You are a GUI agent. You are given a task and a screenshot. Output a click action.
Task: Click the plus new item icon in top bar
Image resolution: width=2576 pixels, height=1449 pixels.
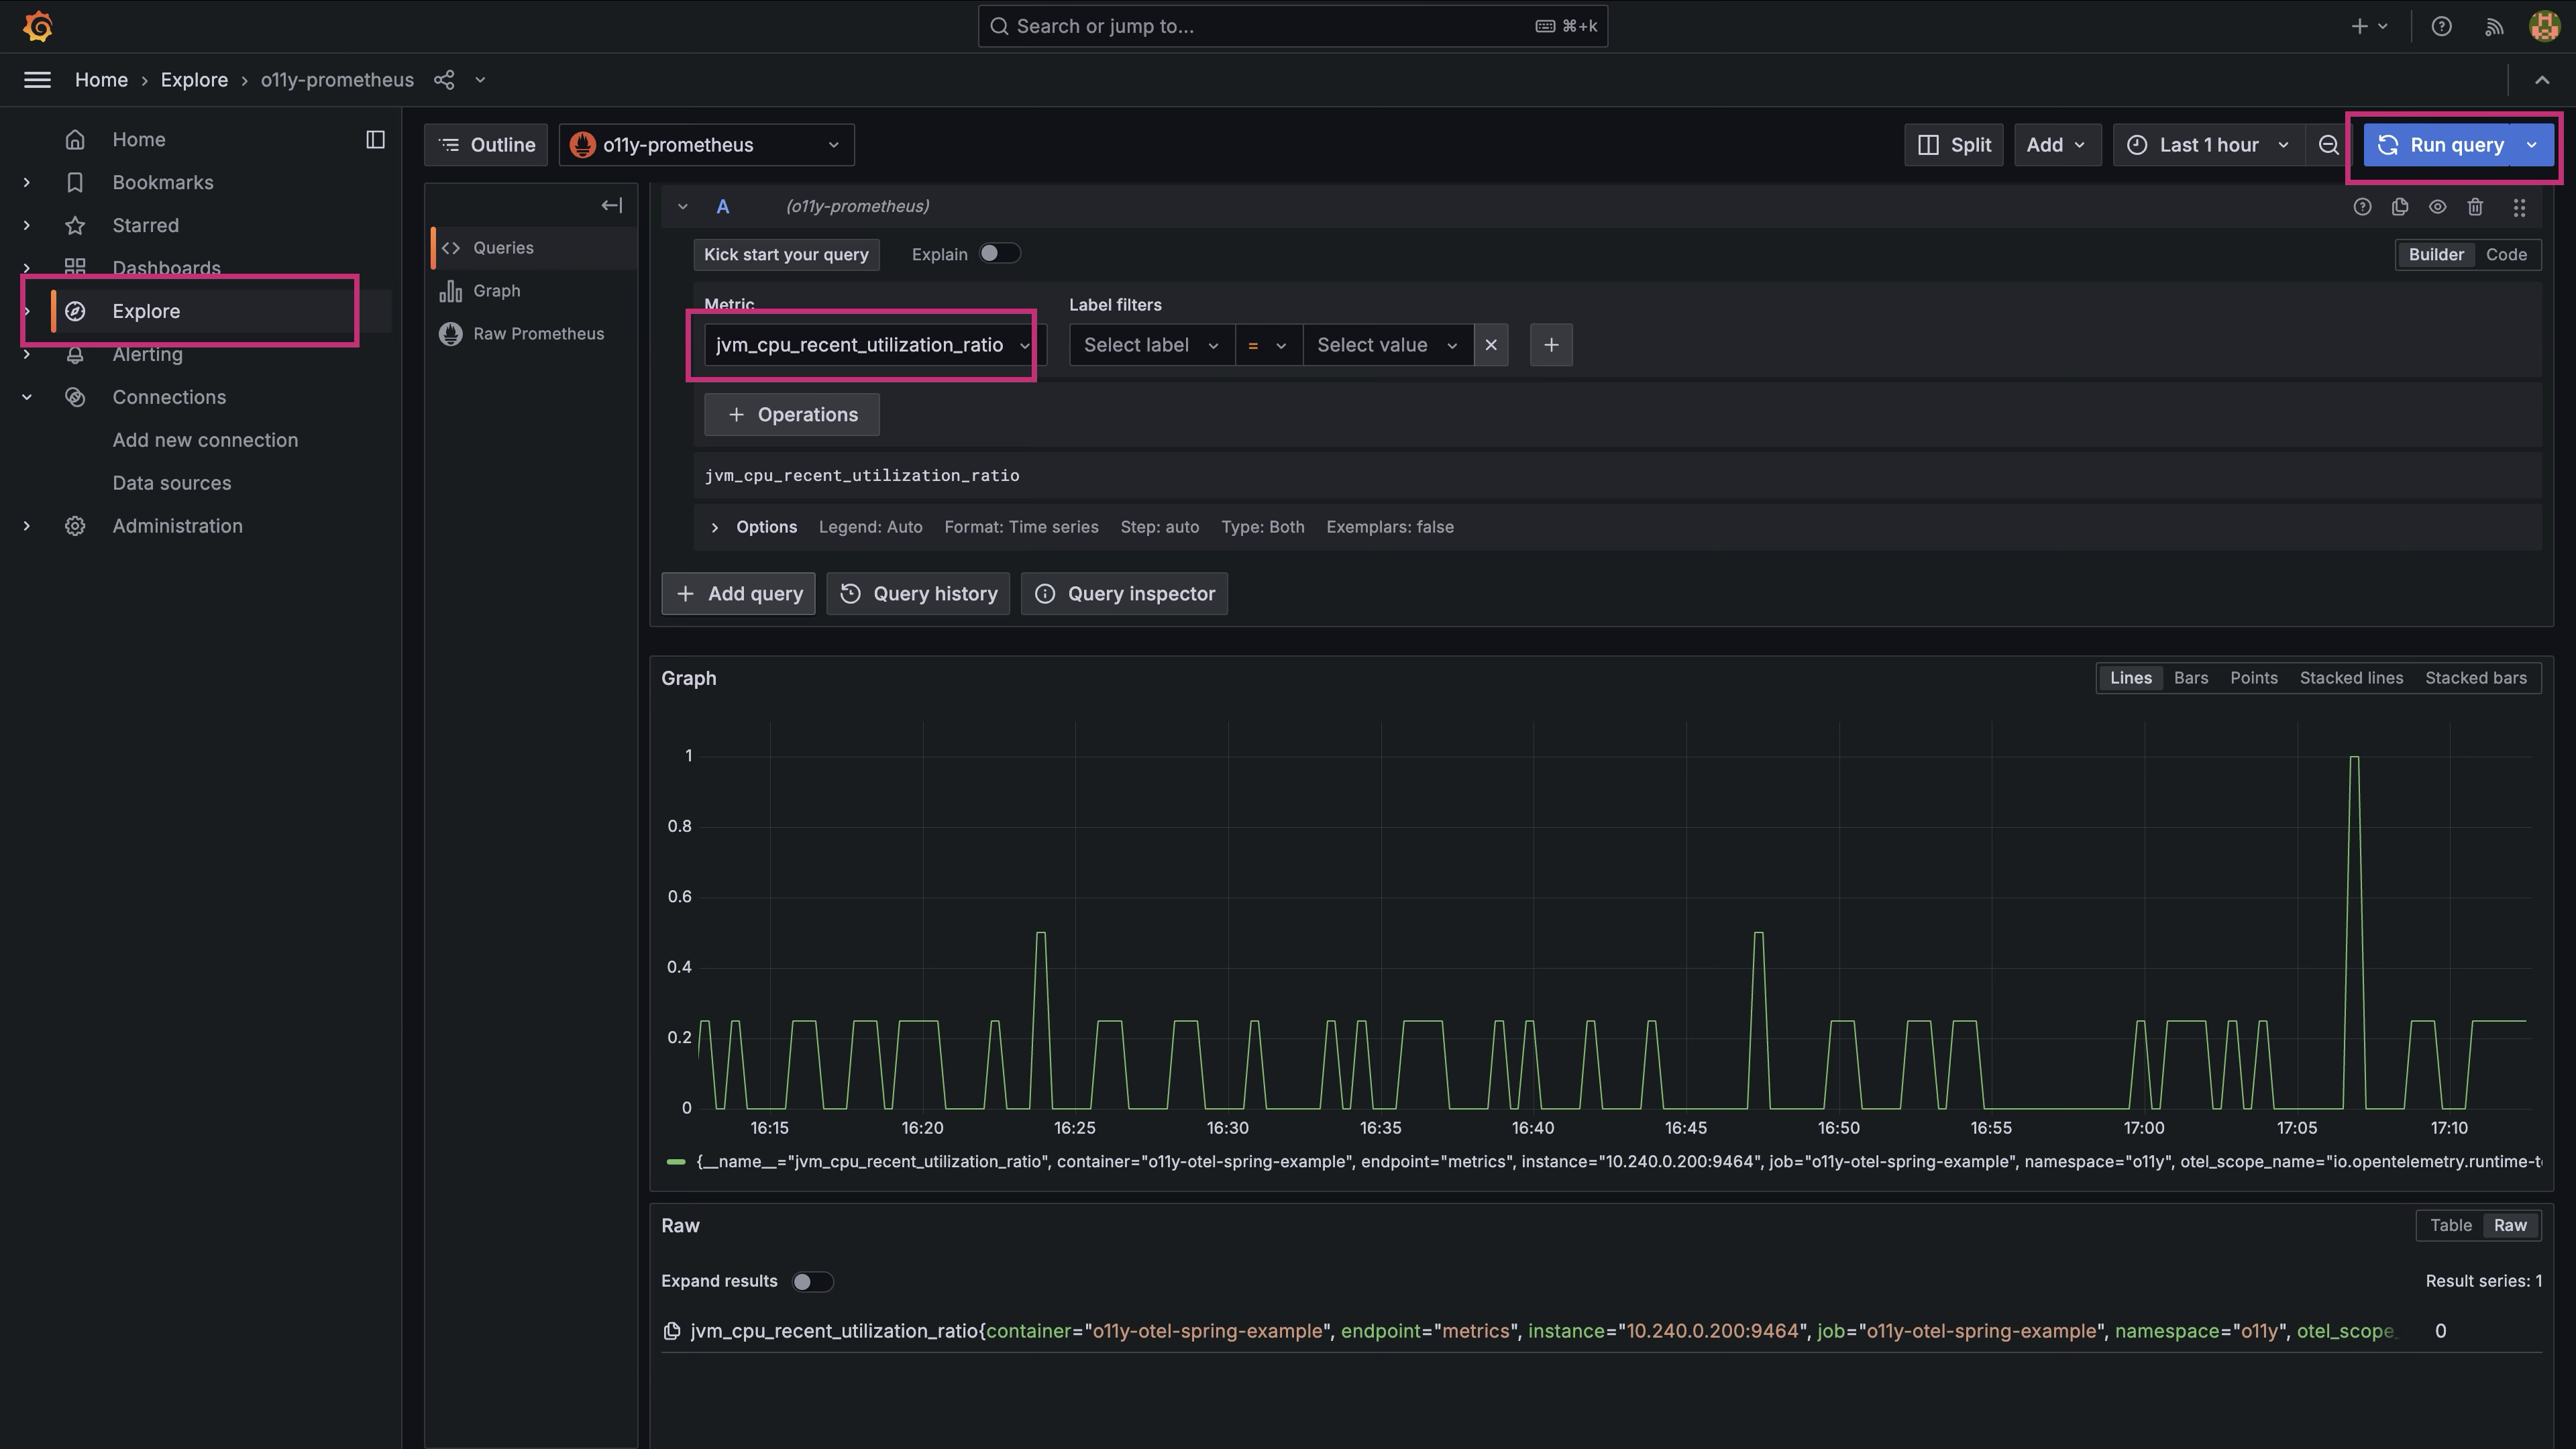pos(2369,27)
